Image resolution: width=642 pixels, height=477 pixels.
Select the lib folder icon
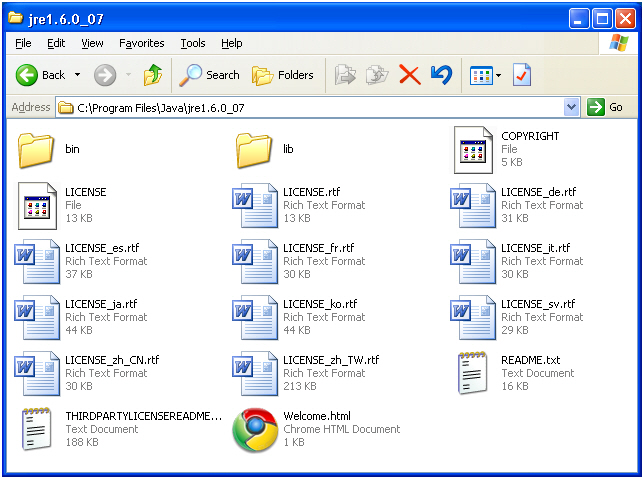(x=254, y=150)
